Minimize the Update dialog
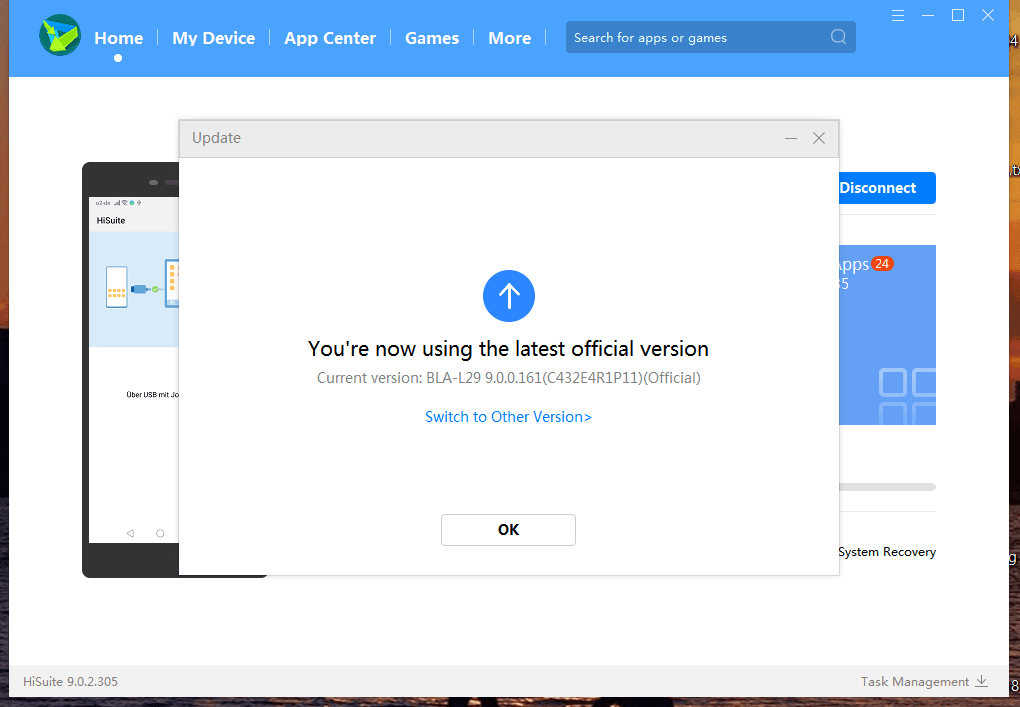Viewport: 1020px width, 707px height. (x=791, y=138)
